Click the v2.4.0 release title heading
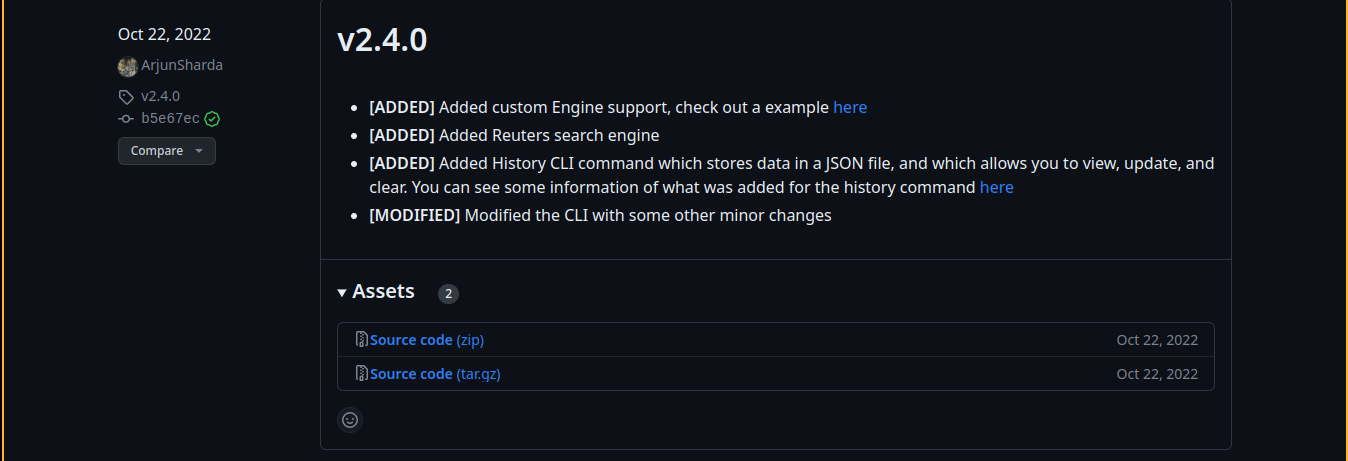Image resolution: width=1348 pixels, height=461 pixels. 382,40
